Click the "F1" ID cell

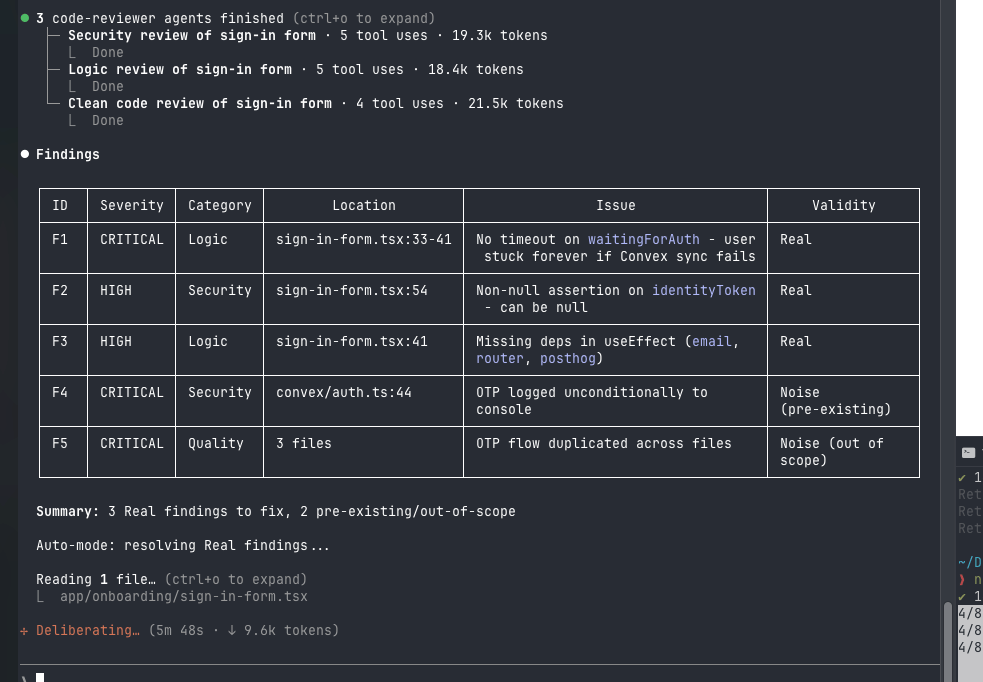click(60, 239)
